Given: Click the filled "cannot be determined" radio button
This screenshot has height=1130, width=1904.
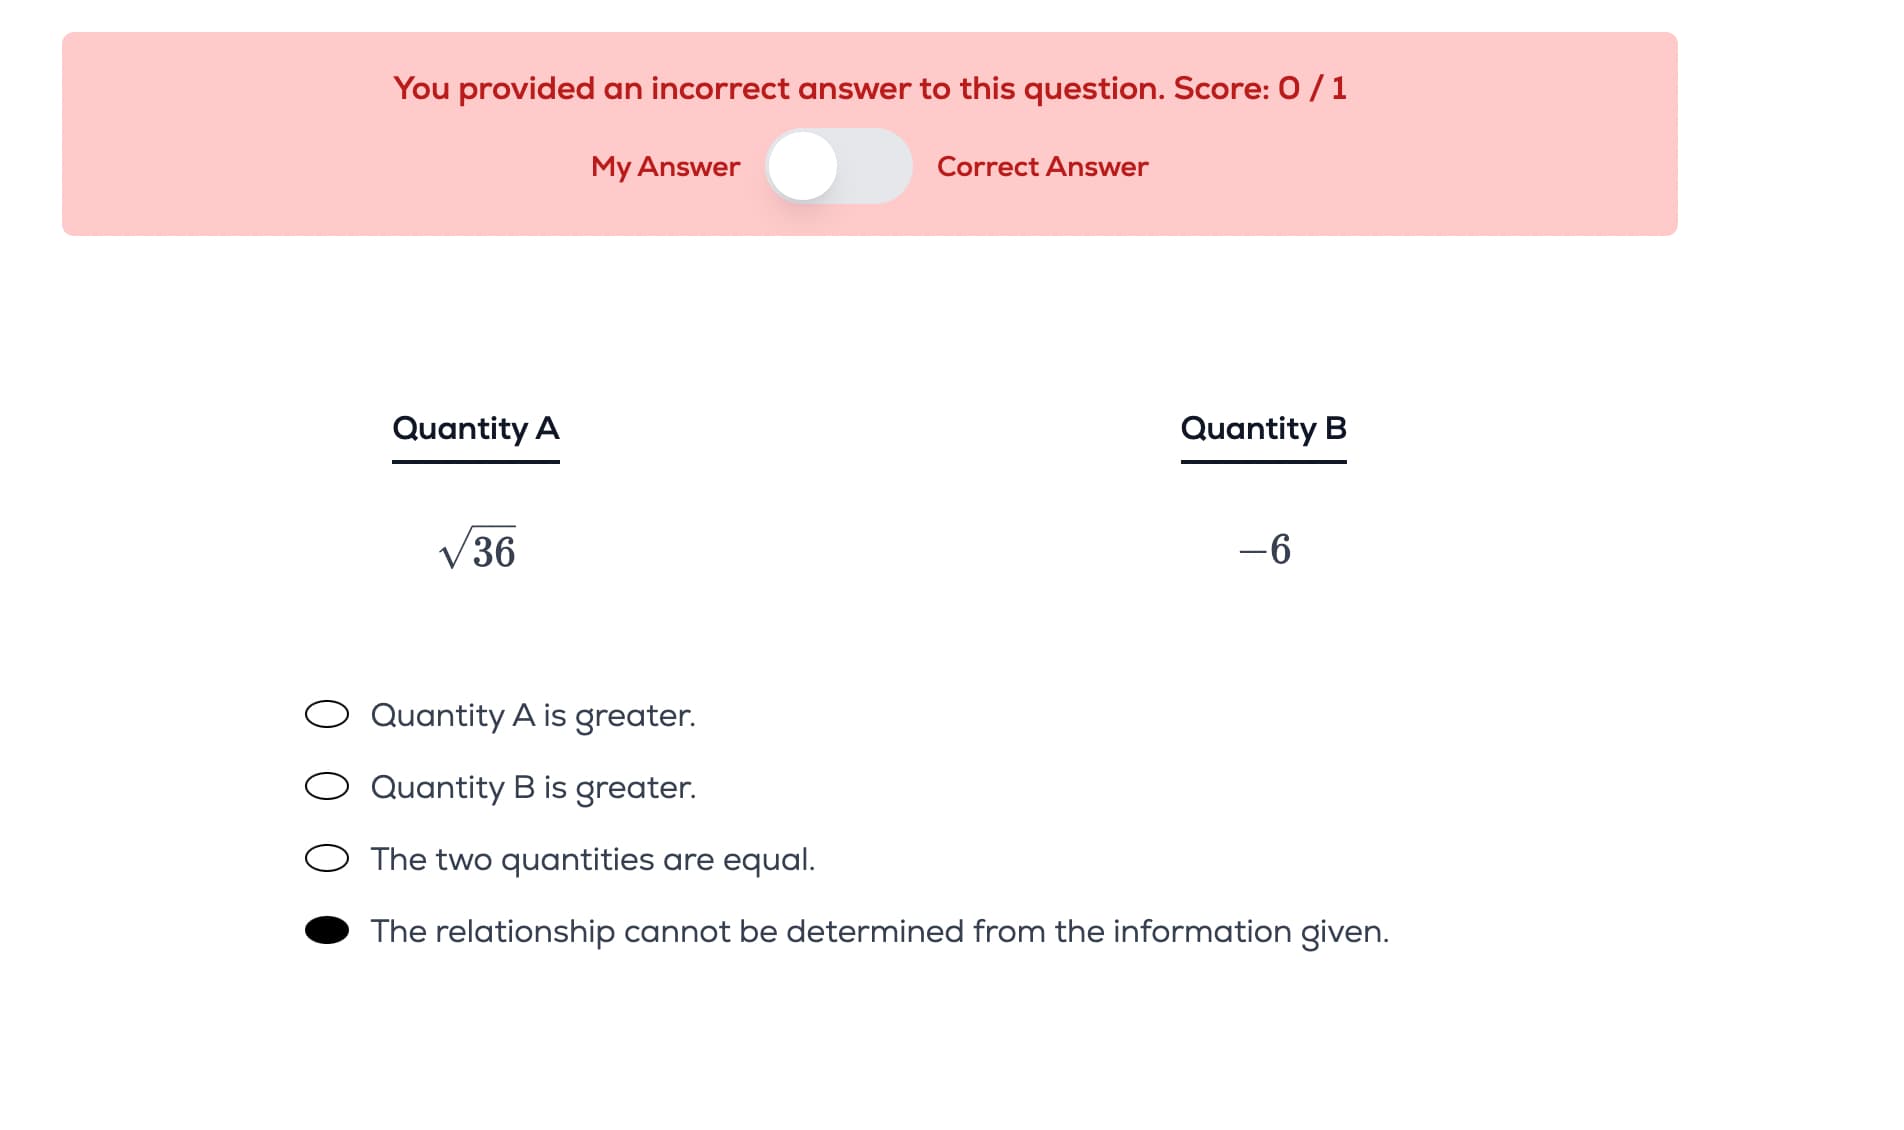Looking at the screenshot, I should click(327, 930).
